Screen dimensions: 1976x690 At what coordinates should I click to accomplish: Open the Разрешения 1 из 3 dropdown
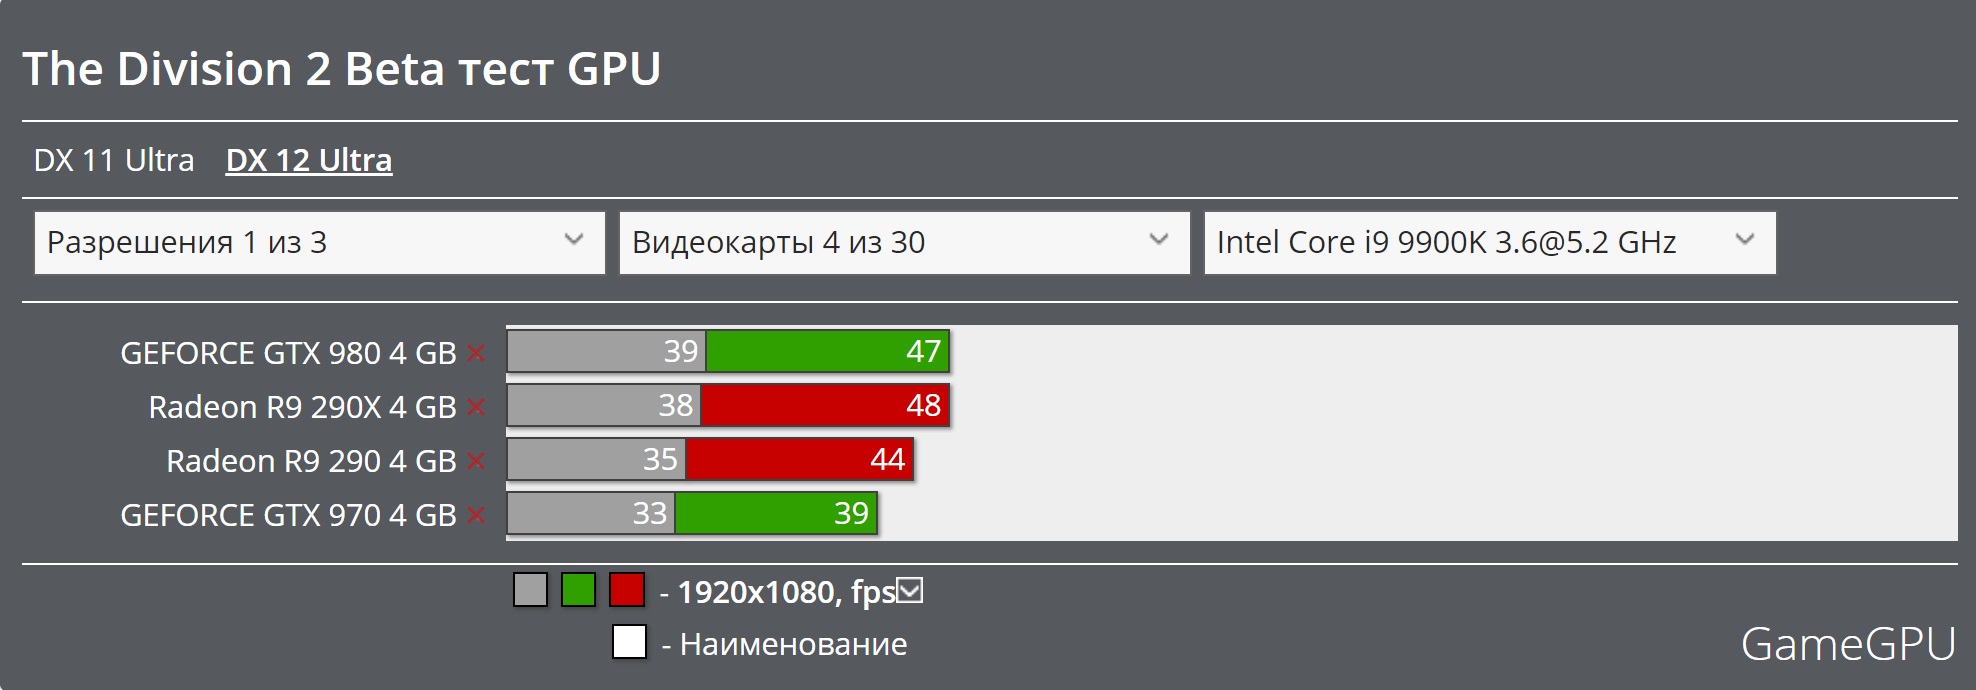tap(320, 242)
